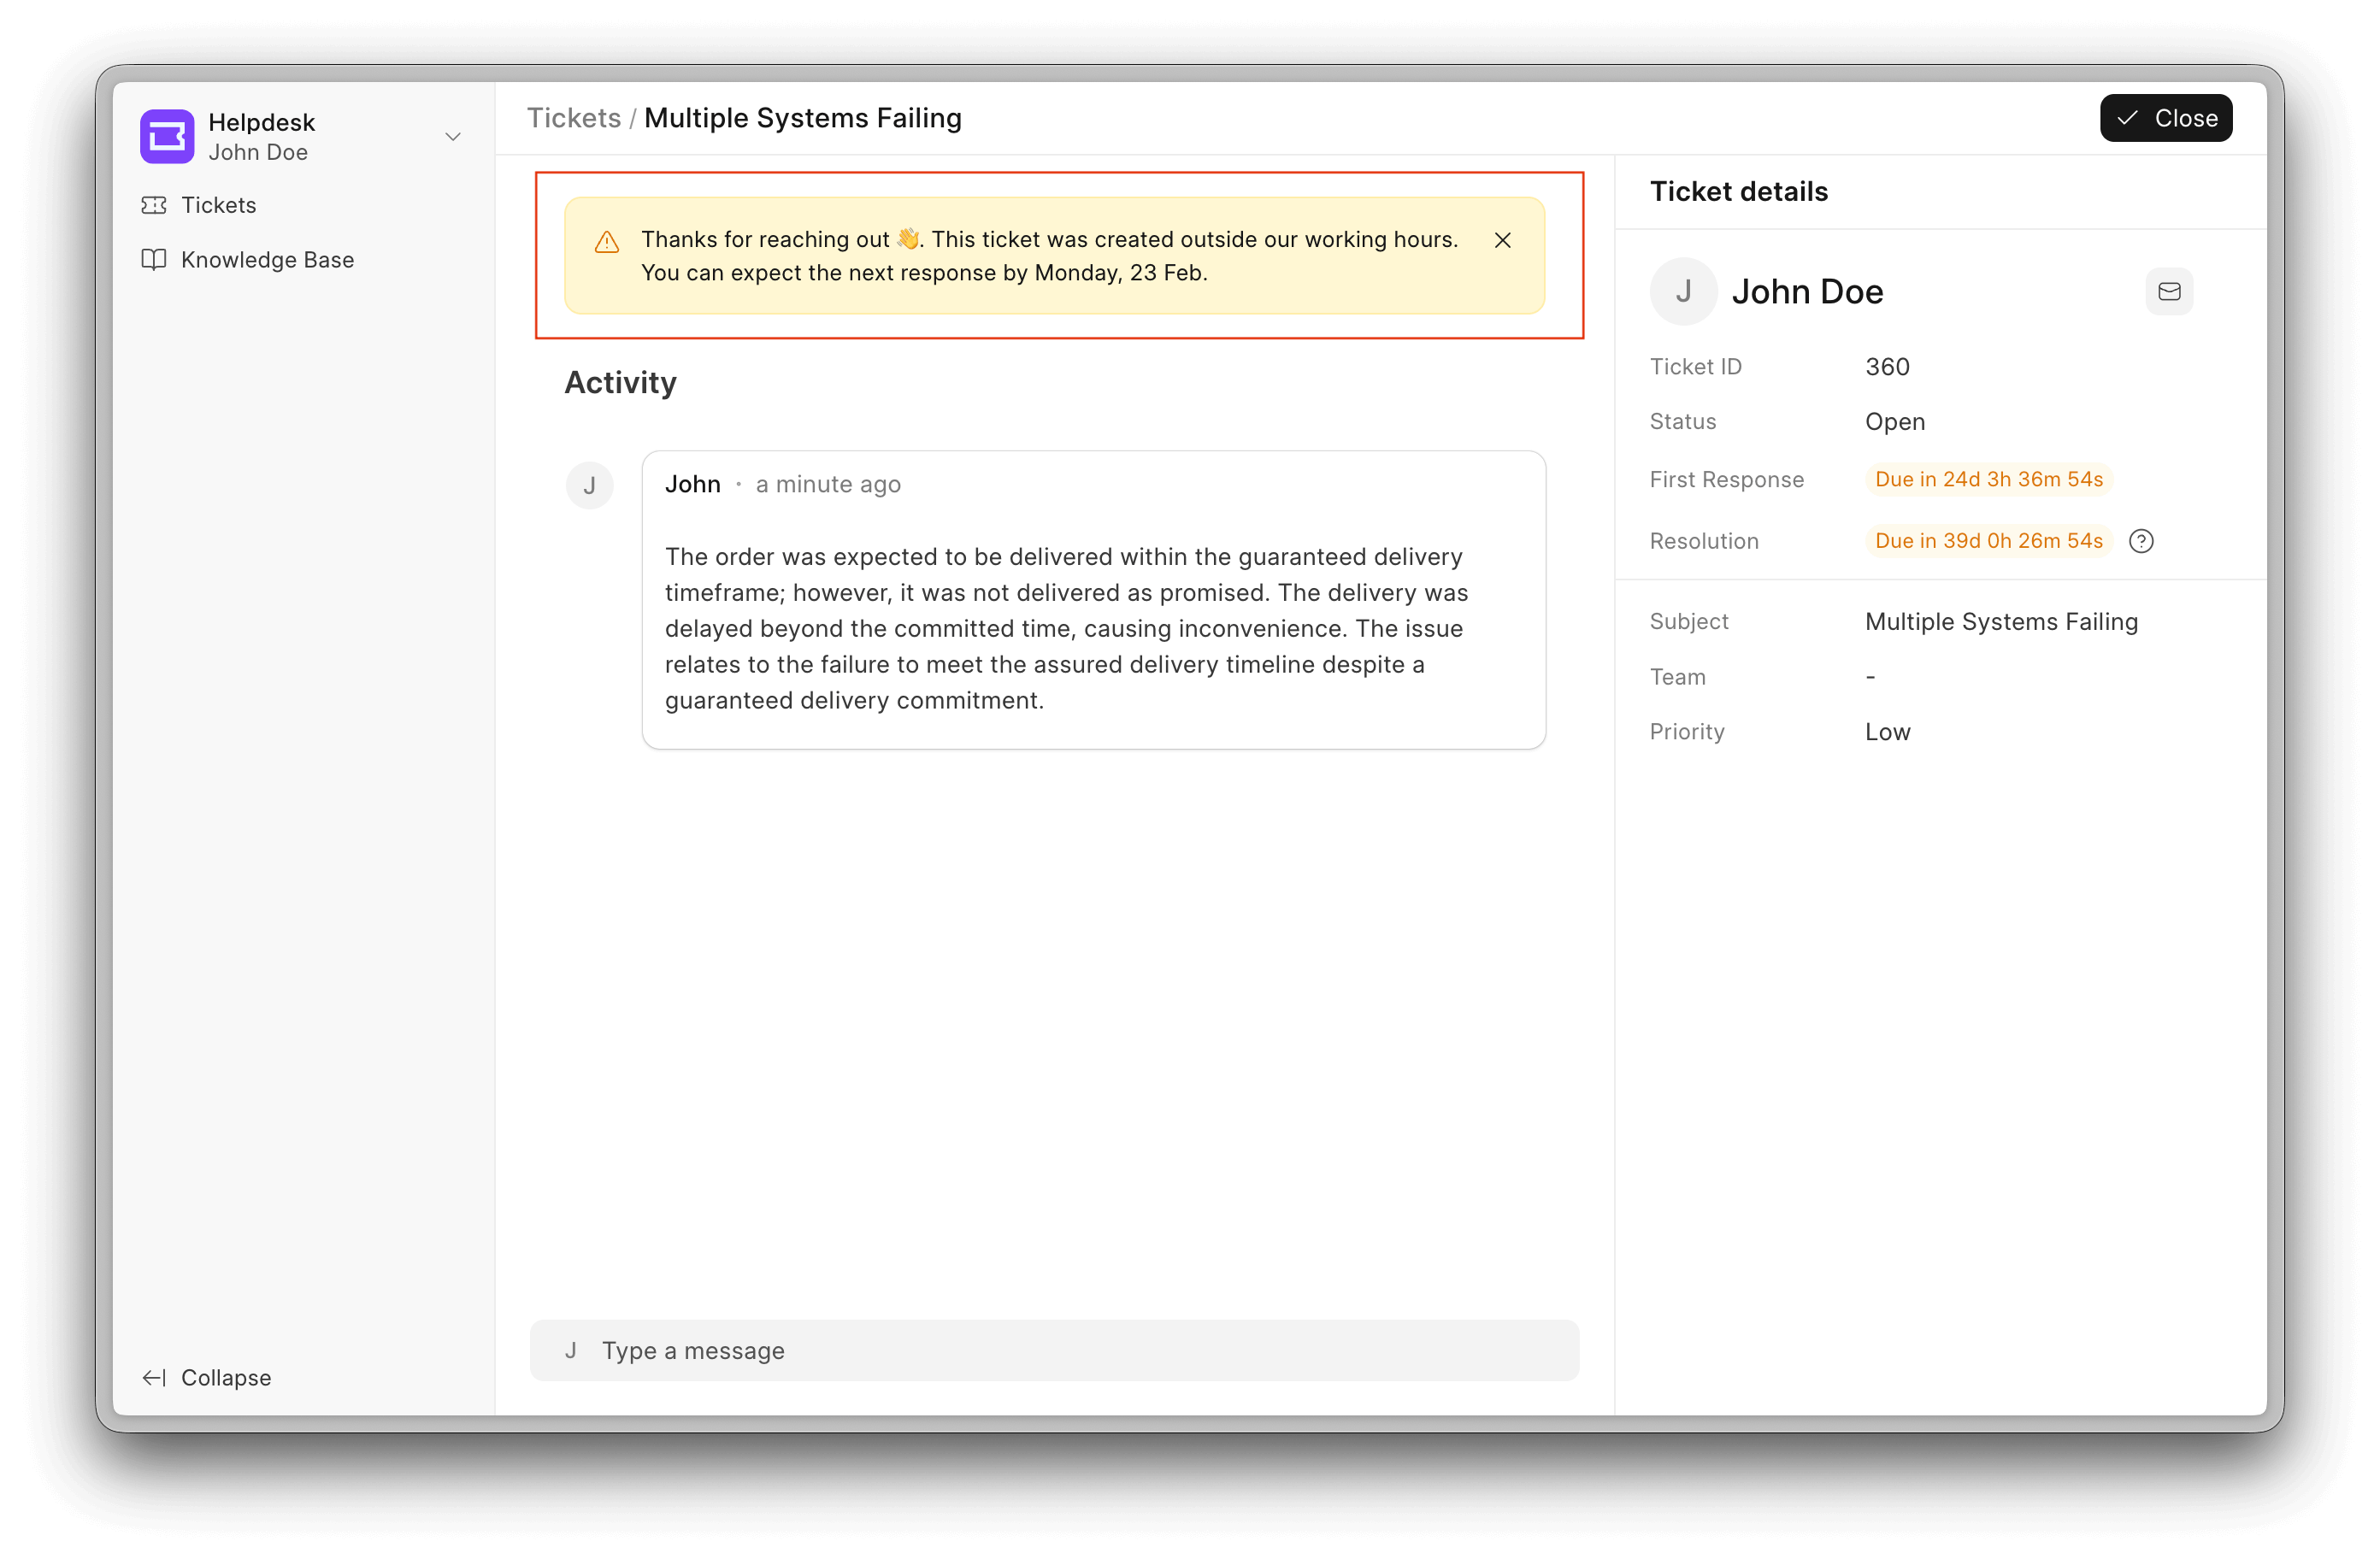Go back via Tickets breadcrumb link
The height and width of the screenshot is (1559, 2380).
click(574, 118)
